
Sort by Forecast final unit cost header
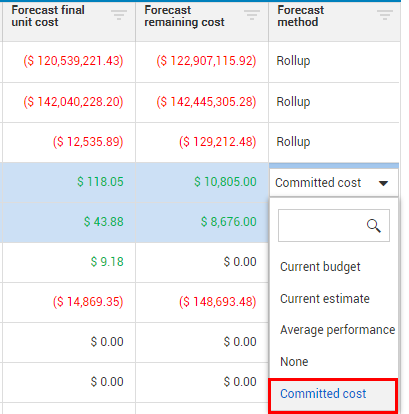coord(48,16)
